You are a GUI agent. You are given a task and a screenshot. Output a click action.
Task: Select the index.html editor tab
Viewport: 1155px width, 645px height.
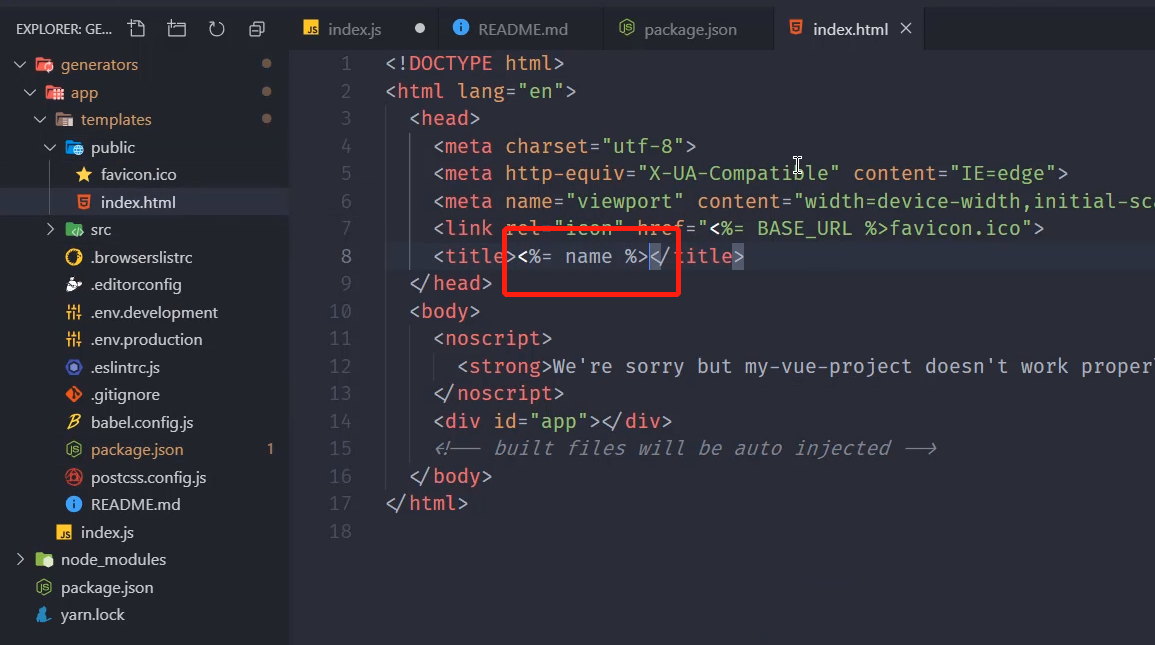[x=850, y=29]
